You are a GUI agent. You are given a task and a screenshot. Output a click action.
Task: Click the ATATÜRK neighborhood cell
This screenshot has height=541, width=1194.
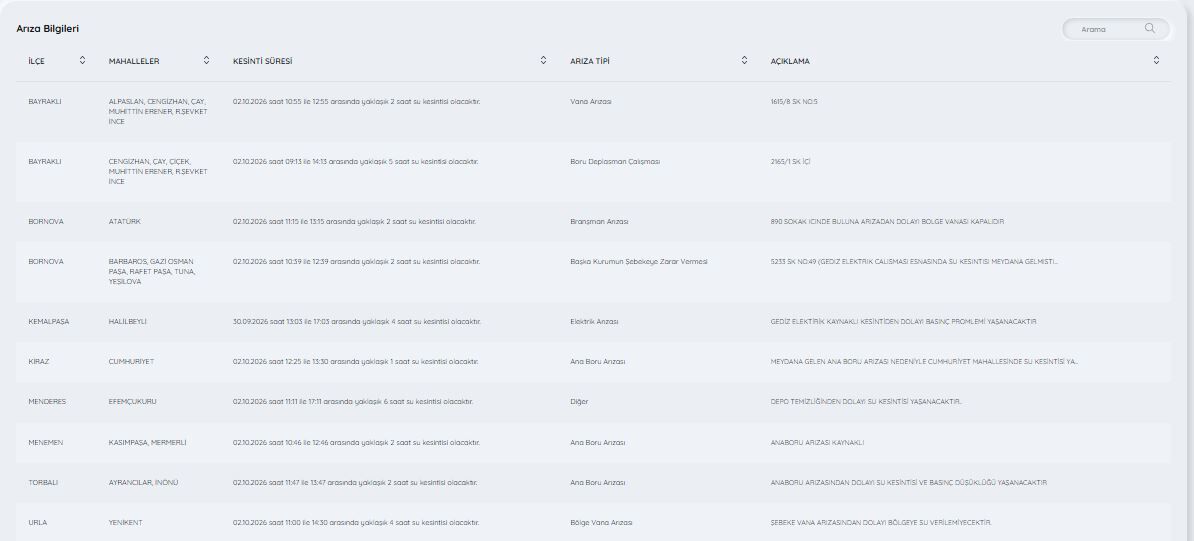pyautogui.click(x=125, y=222)
